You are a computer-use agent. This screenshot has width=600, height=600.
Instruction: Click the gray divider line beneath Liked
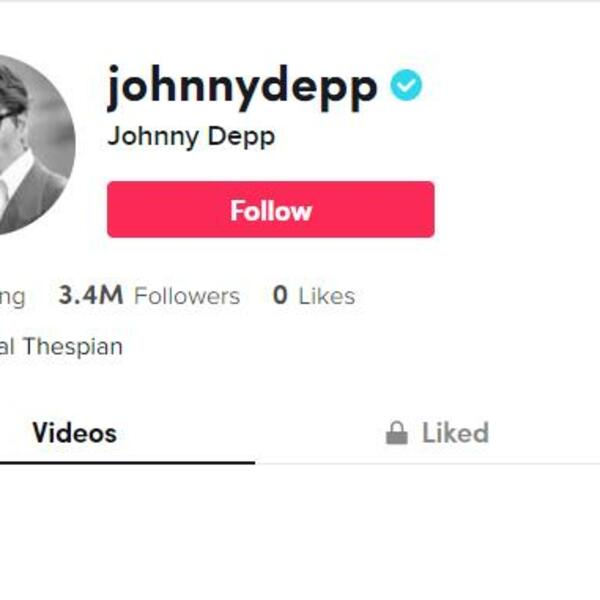click(x=427, y=463)
